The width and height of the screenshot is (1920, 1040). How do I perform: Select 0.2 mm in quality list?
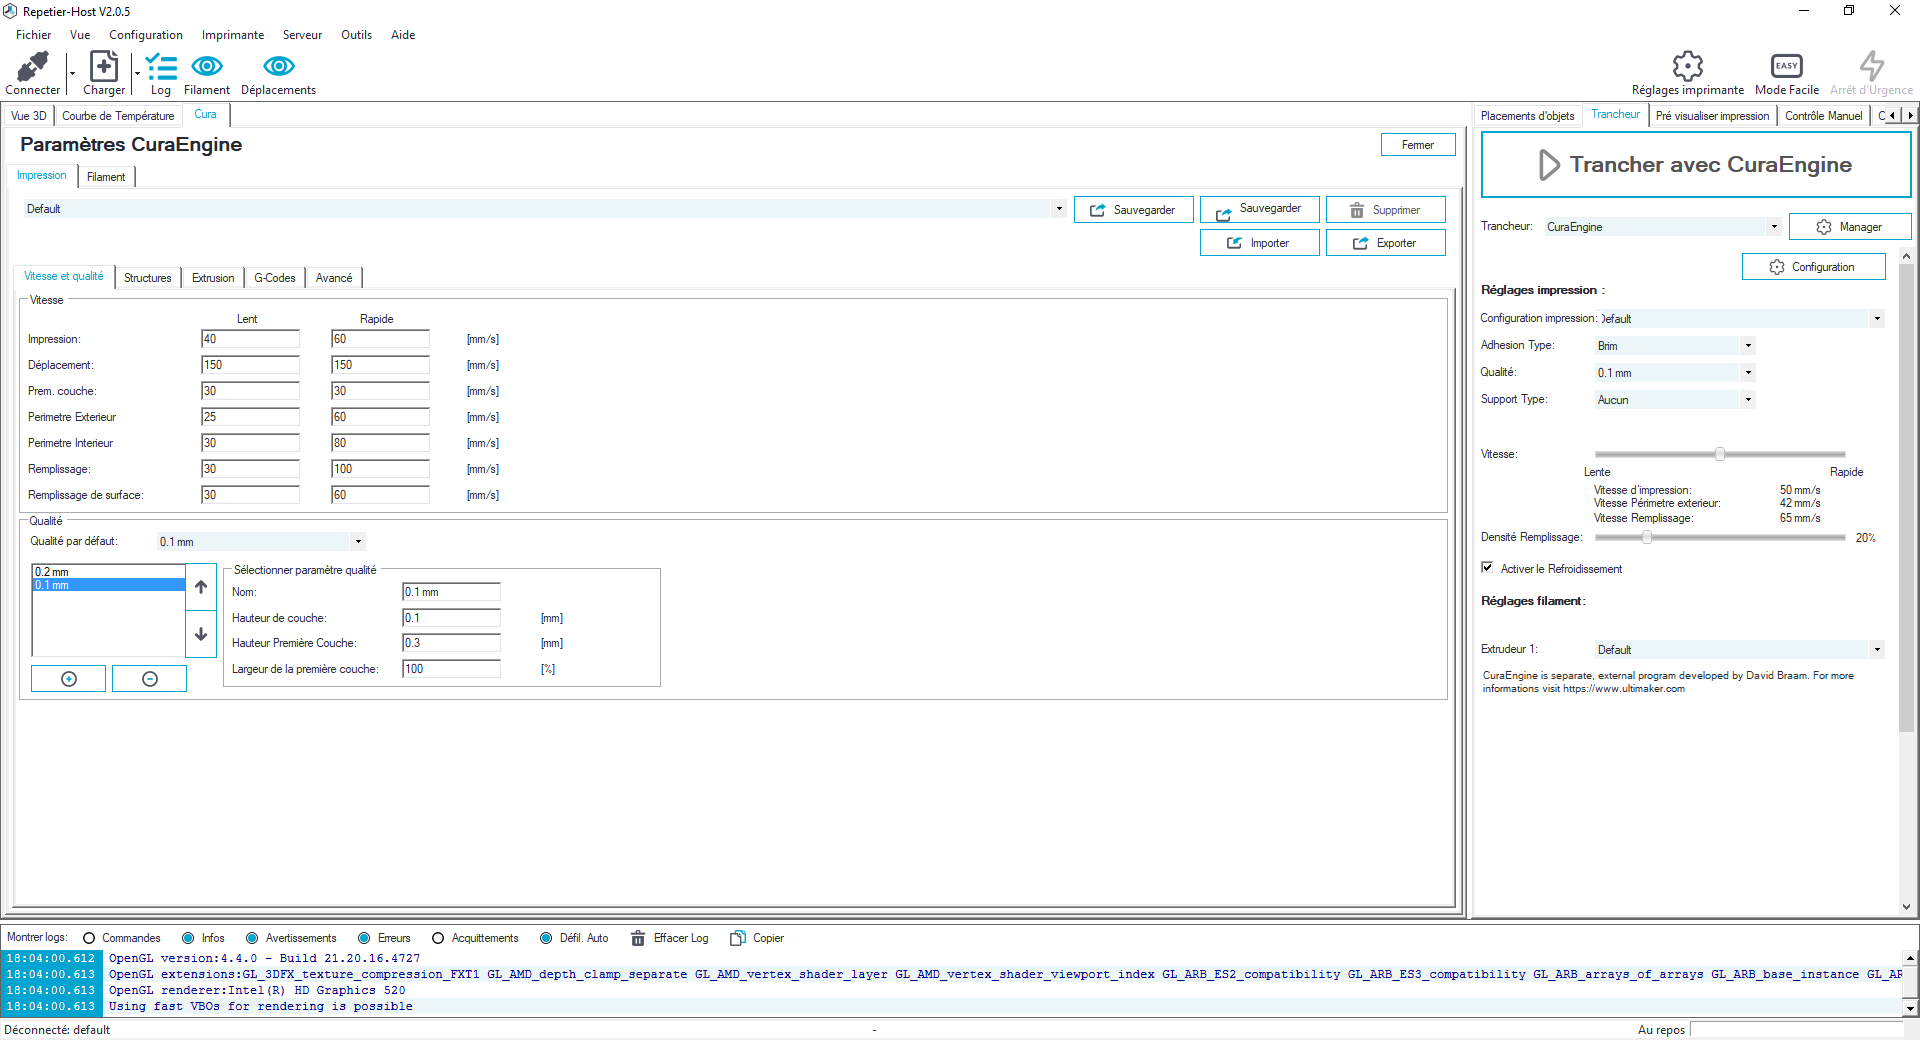[x=108, y=572]
